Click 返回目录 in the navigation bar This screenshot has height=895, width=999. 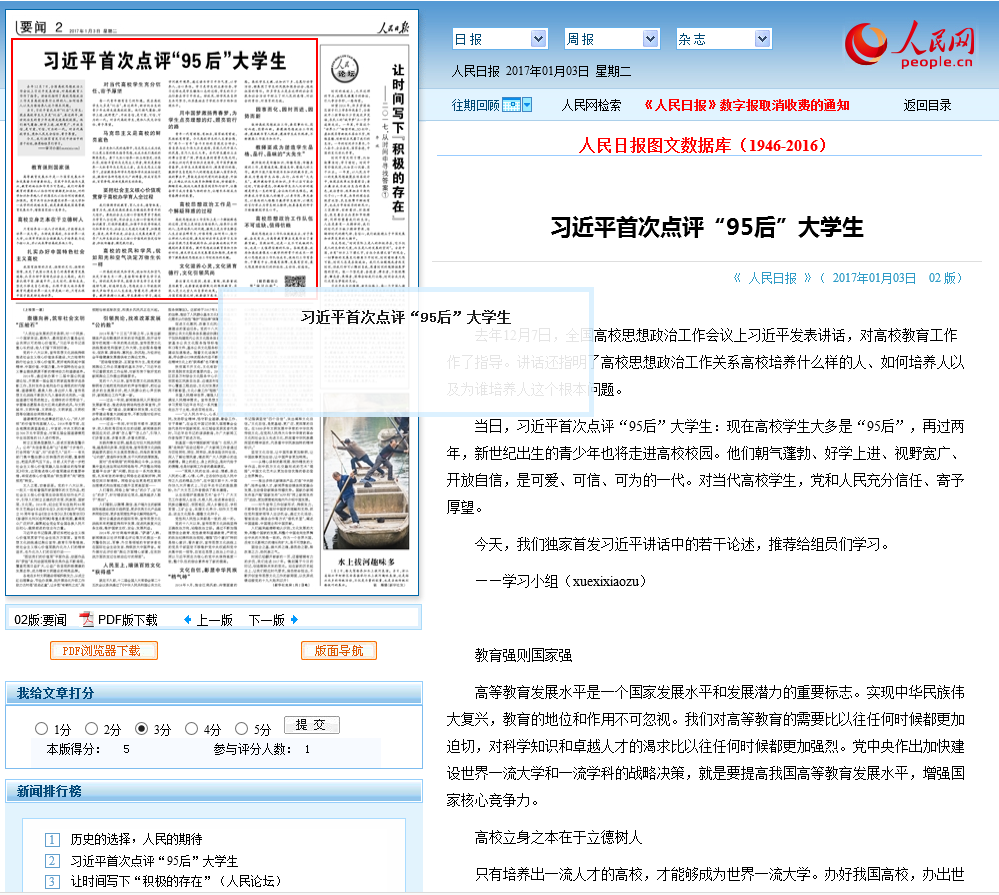coord(927,105)
